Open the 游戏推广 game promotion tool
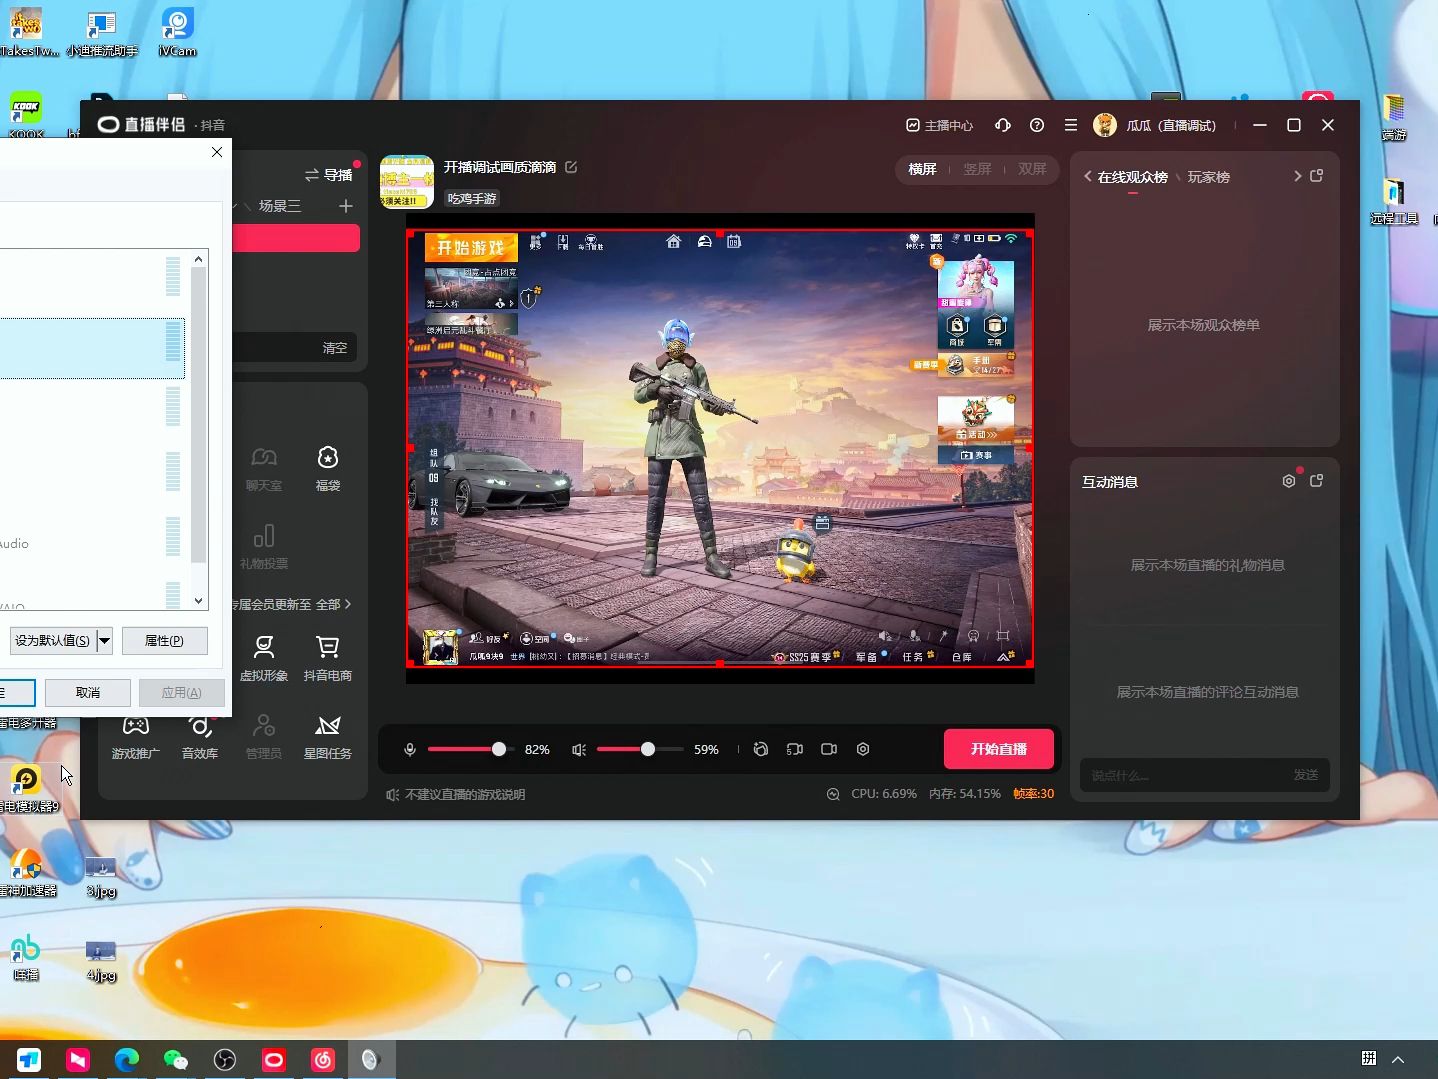The height and width of the screenshot is (1079, 1438). tap(136, 737)
